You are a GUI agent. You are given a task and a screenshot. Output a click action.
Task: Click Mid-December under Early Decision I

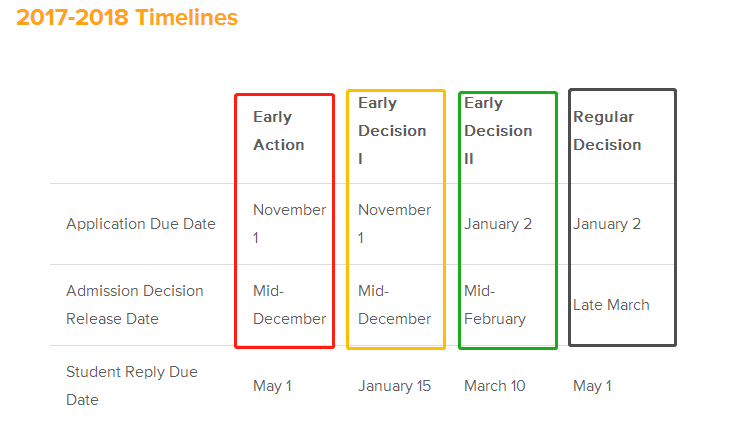click(394, 305)
